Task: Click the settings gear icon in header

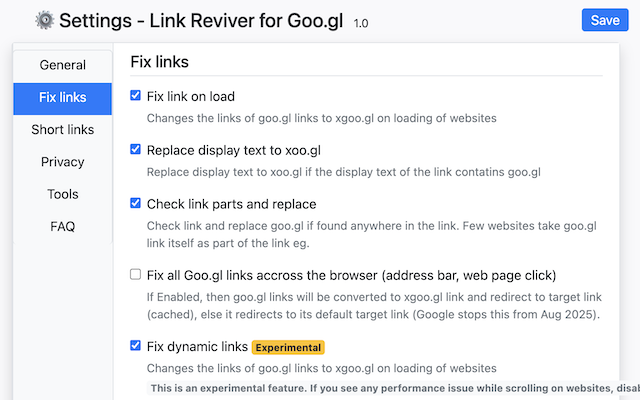Action: click(45, 20)
